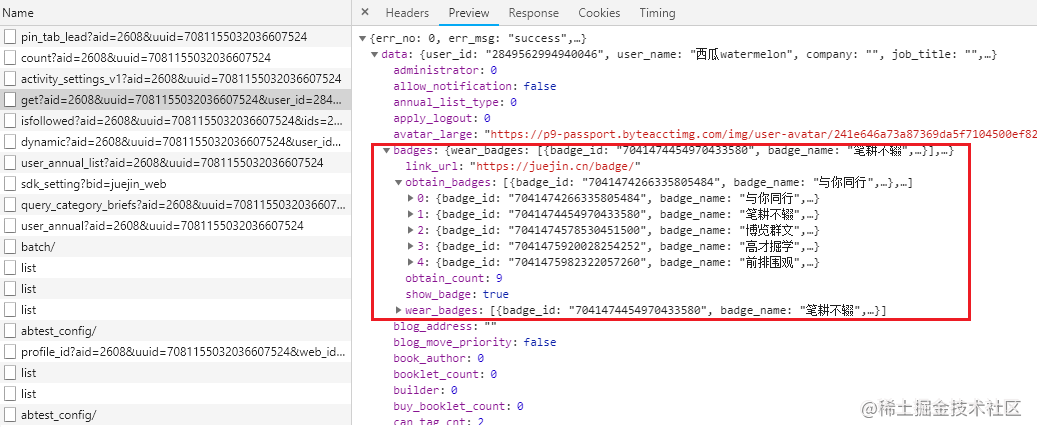Select the sdk_setting?bid=juejin_web request
Screen dimensions: 1037x433
(175, 184)
